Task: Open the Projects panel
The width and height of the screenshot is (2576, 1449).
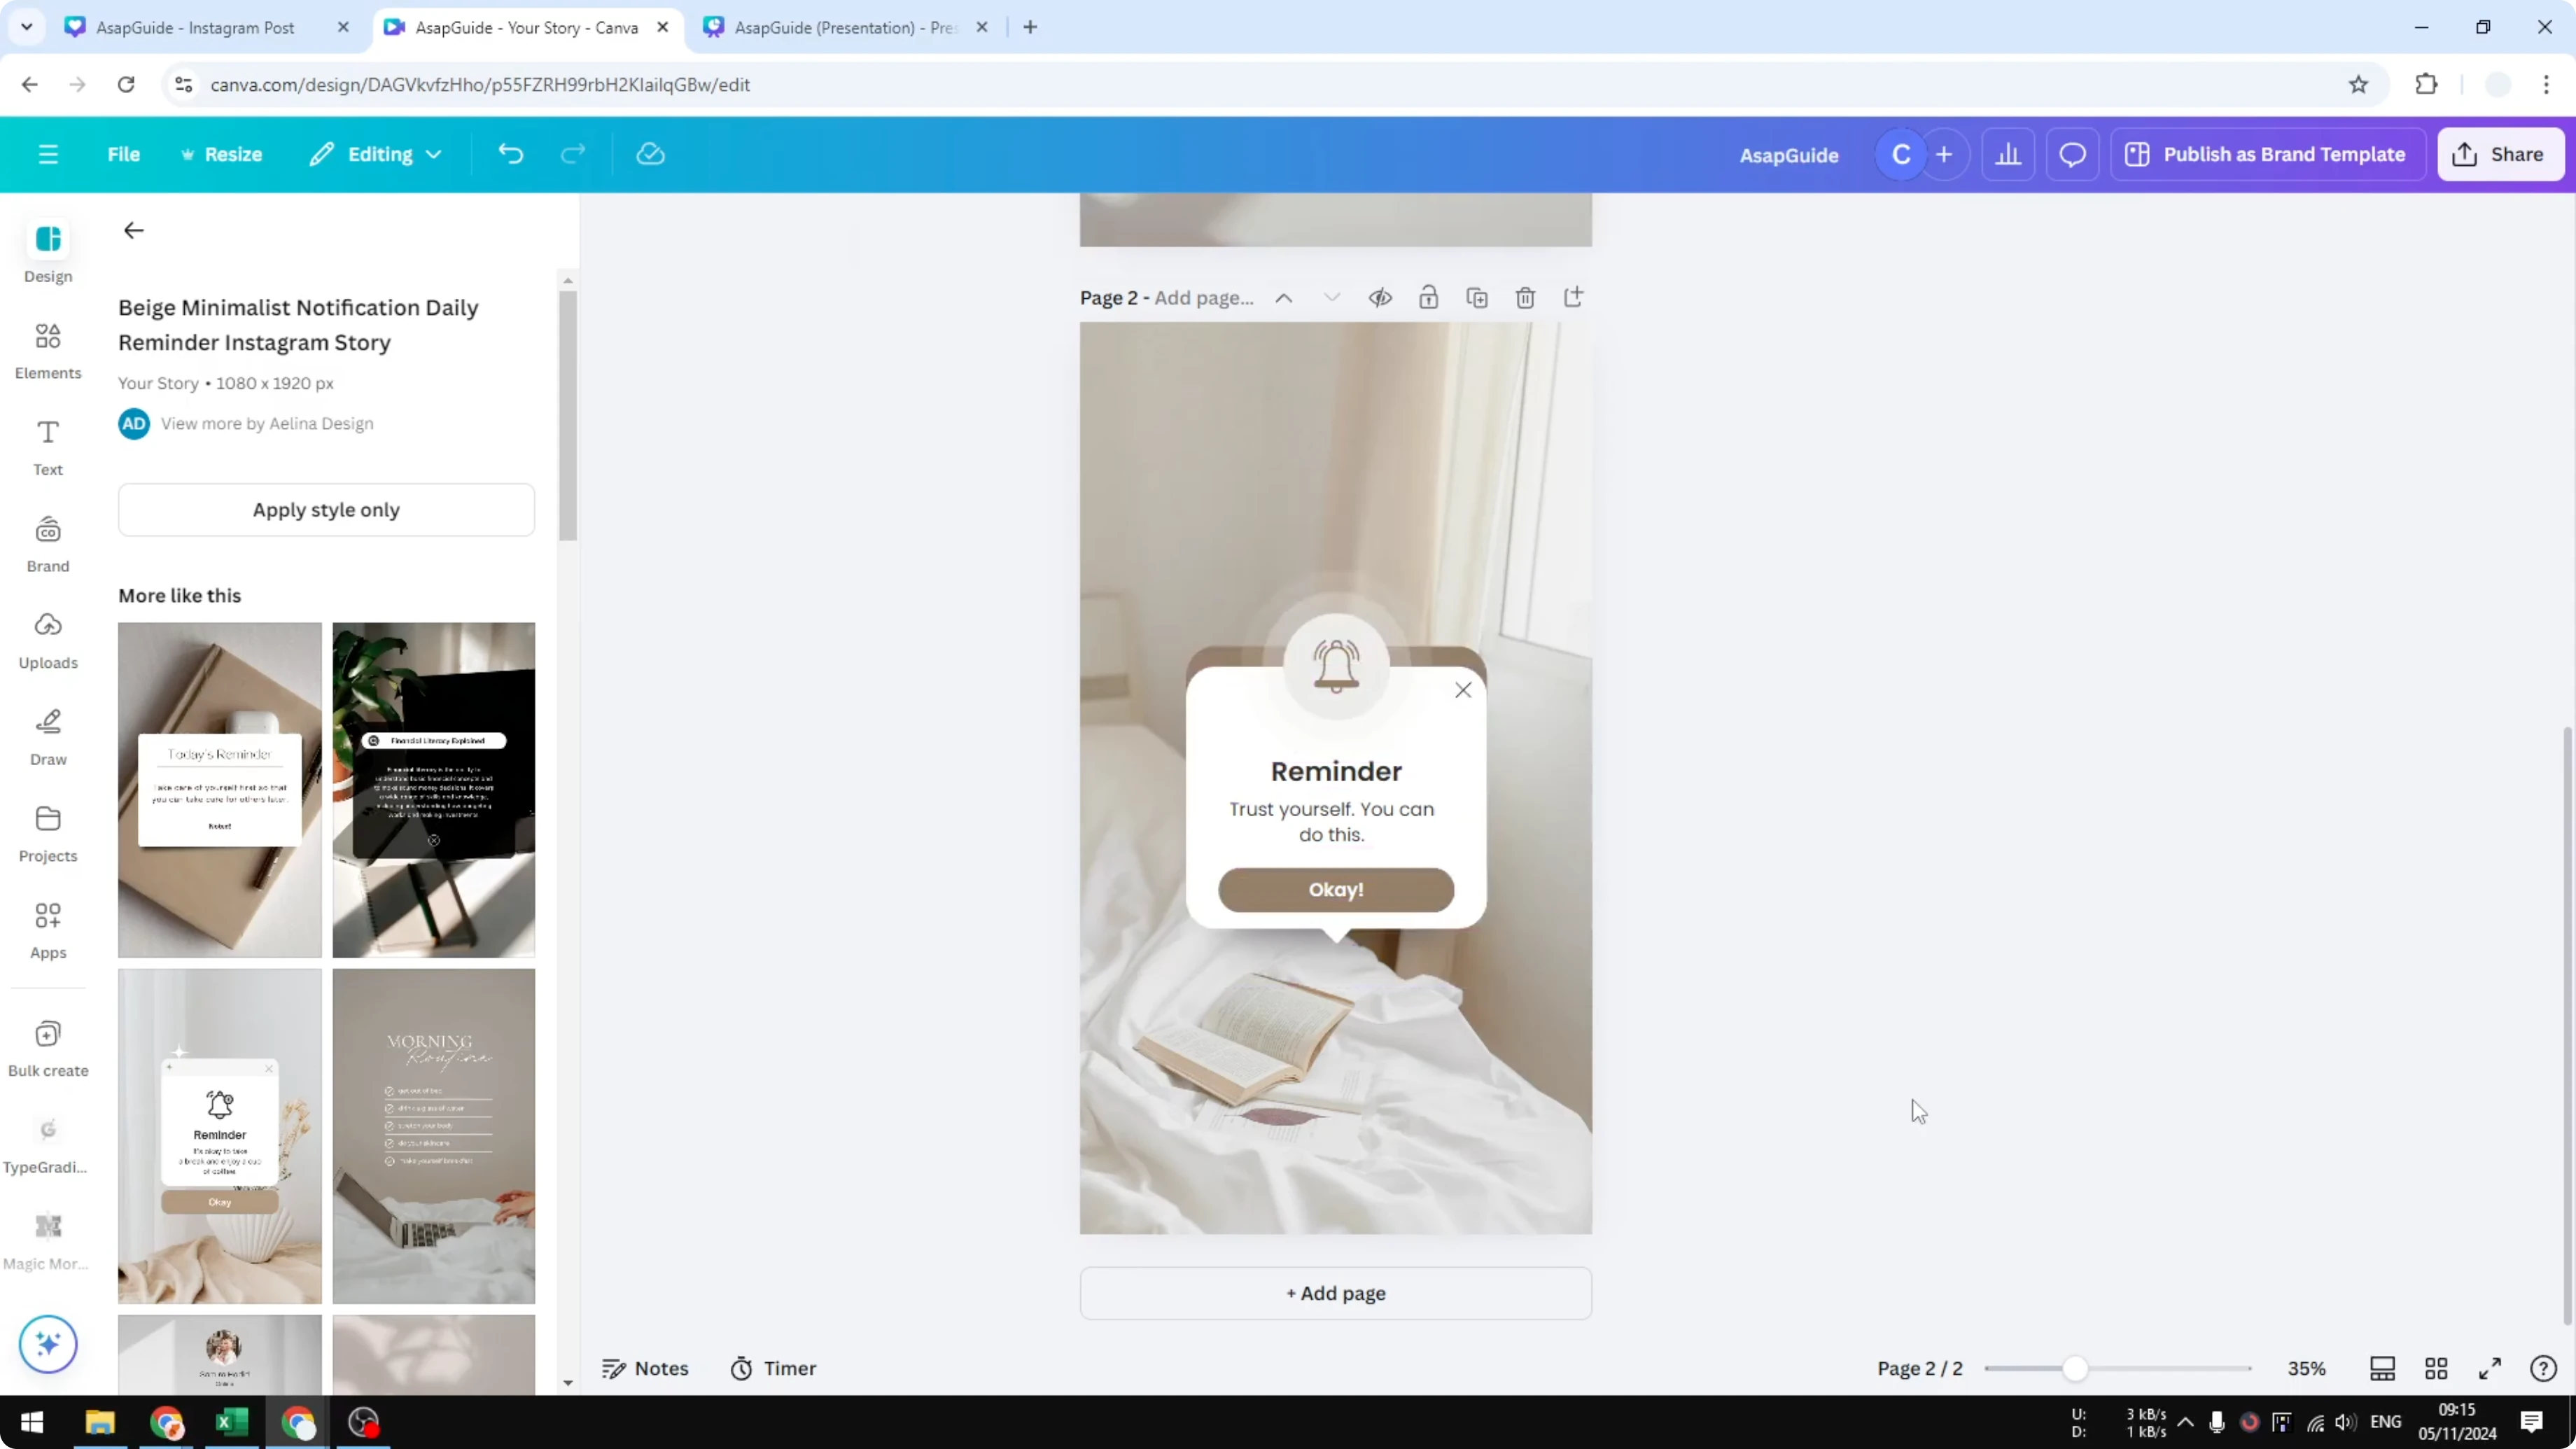Action: tap(48, 834)
